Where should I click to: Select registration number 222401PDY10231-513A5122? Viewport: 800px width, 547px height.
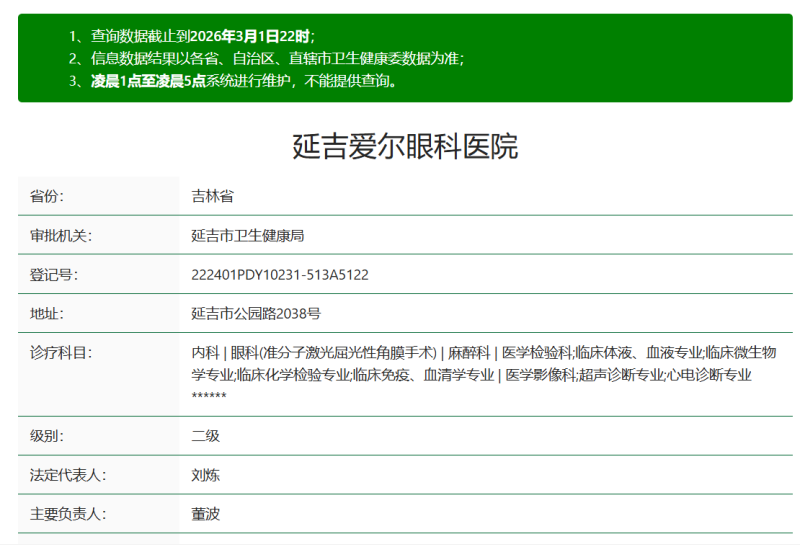point(280,275)
